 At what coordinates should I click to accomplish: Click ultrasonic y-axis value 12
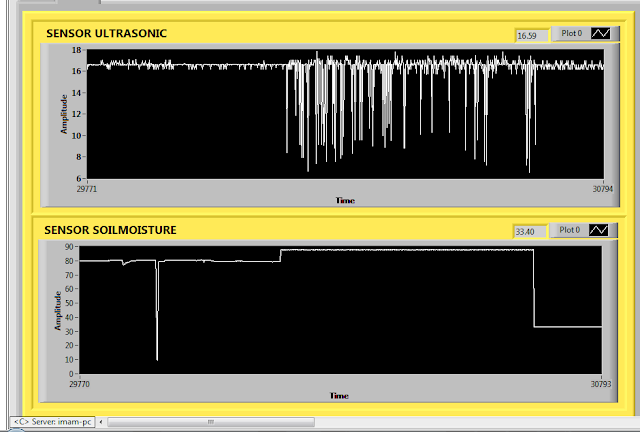[x=76, y=114]
